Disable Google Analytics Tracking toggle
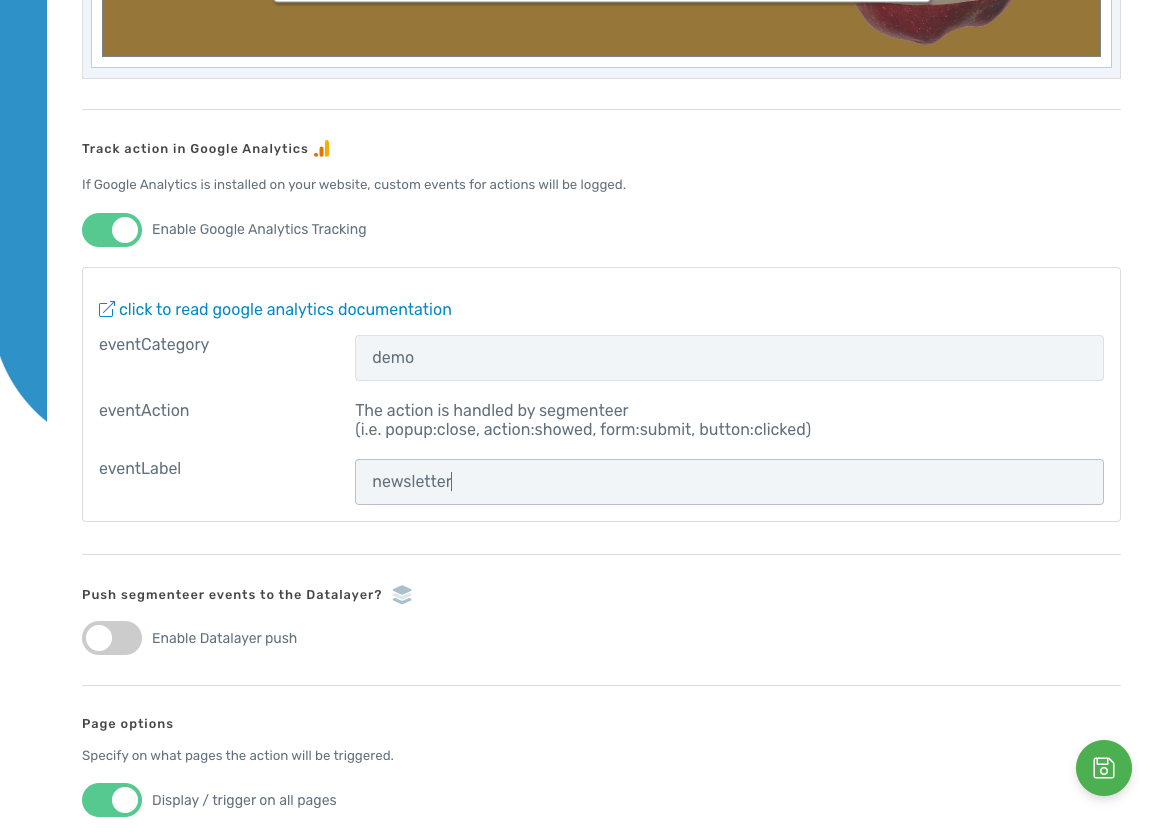 (112, 230)
